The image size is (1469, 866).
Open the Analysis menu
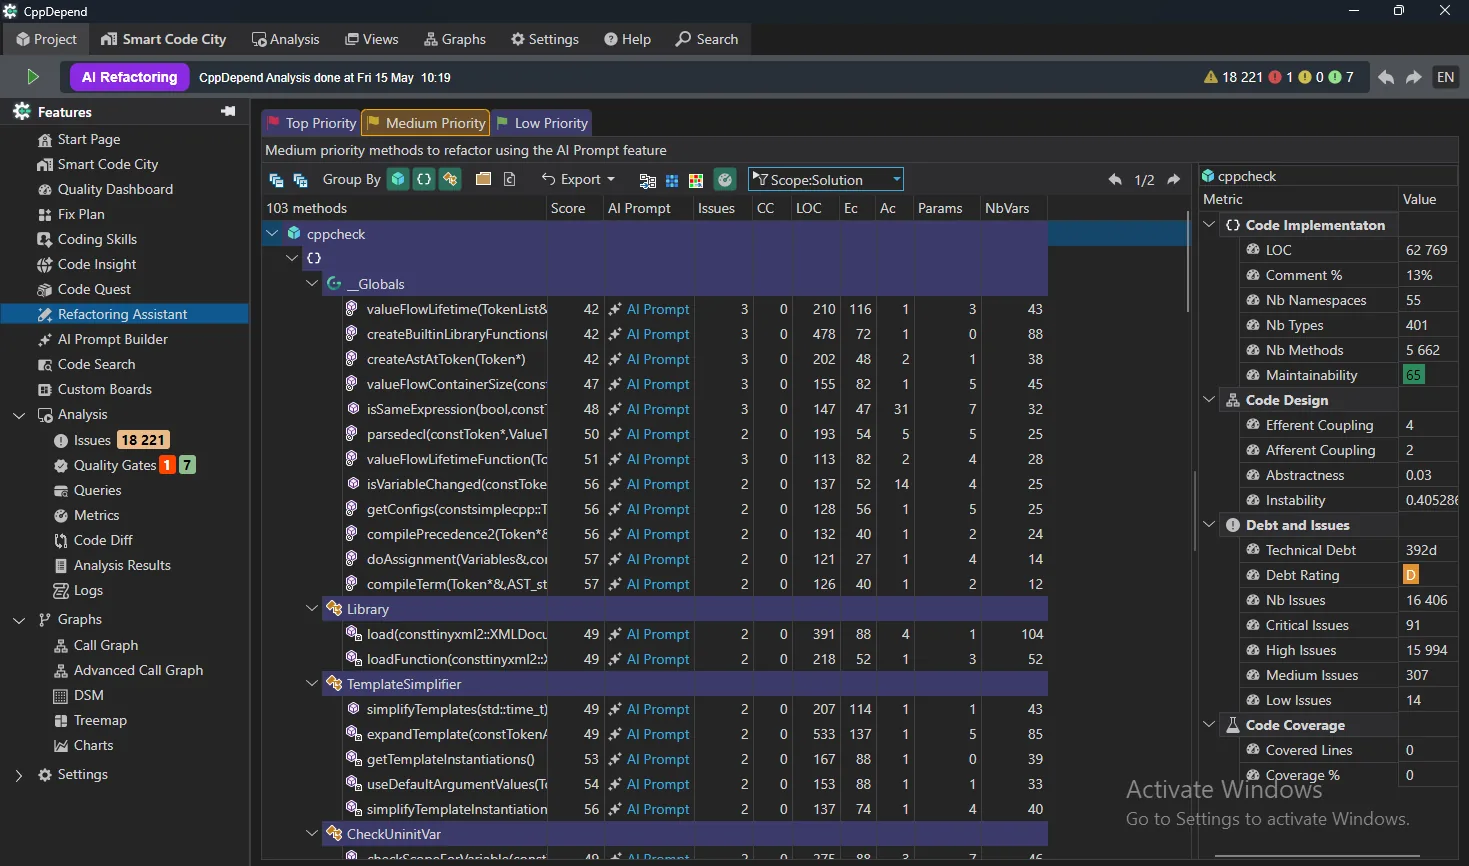(x=286, y=39)
